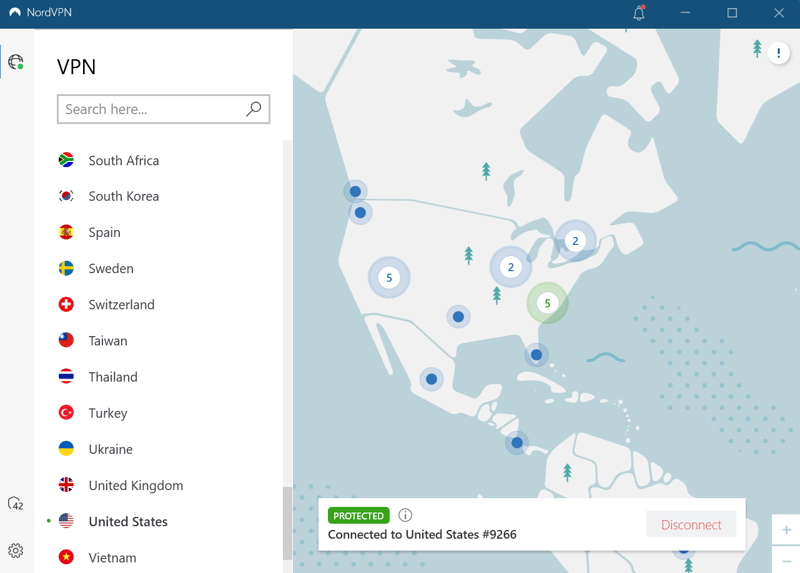Click the Disconnect button
Screen dimensions: 800x573
[691, 525]
